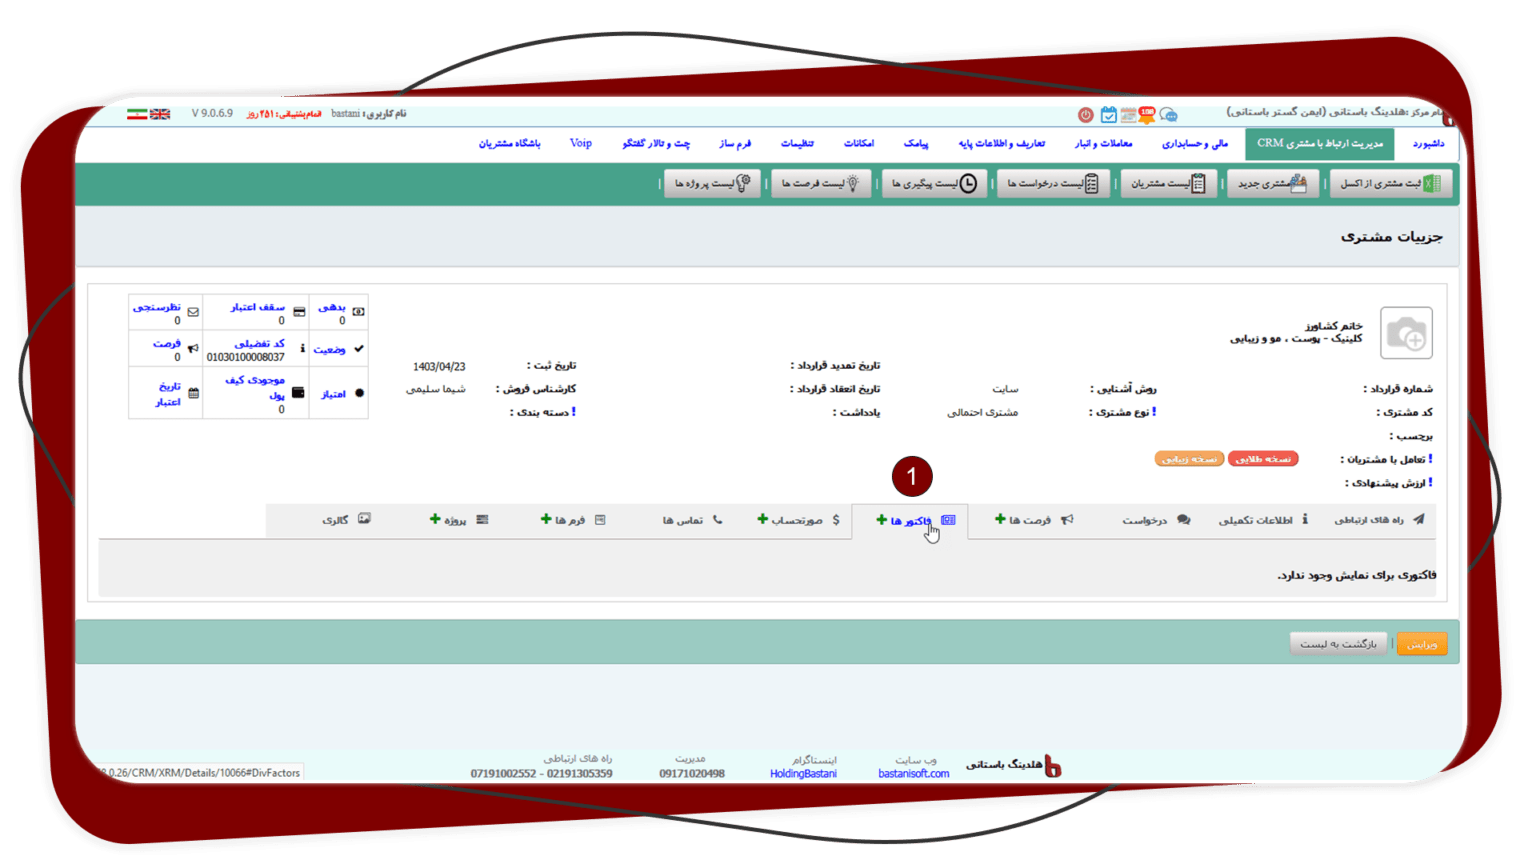Click the phone icon of تماس ها tab
Viewport: 1536px width, 864px height.
pos(717,519)
